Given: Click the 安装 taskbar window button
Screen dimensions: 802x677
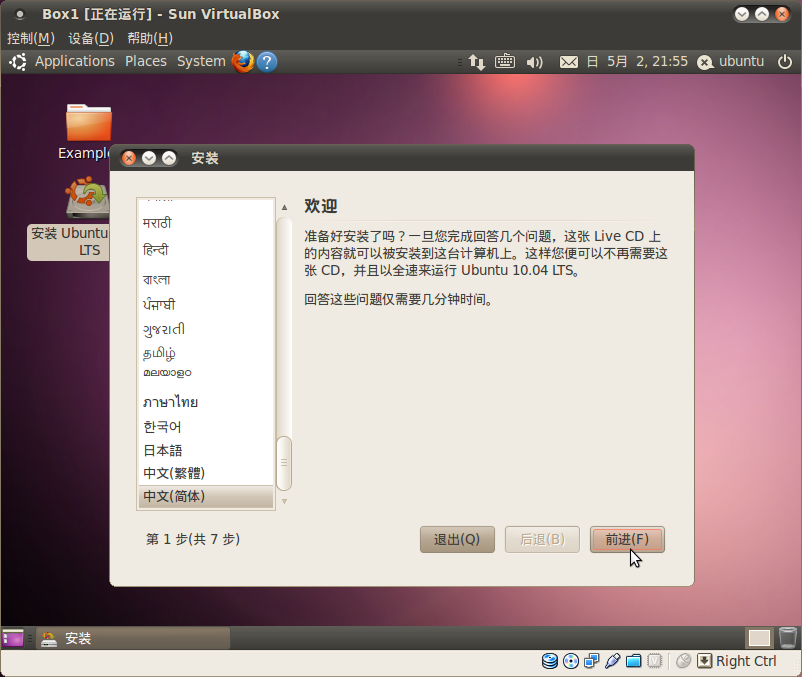Looking at the screenshot, I should (x=133, y=638).
